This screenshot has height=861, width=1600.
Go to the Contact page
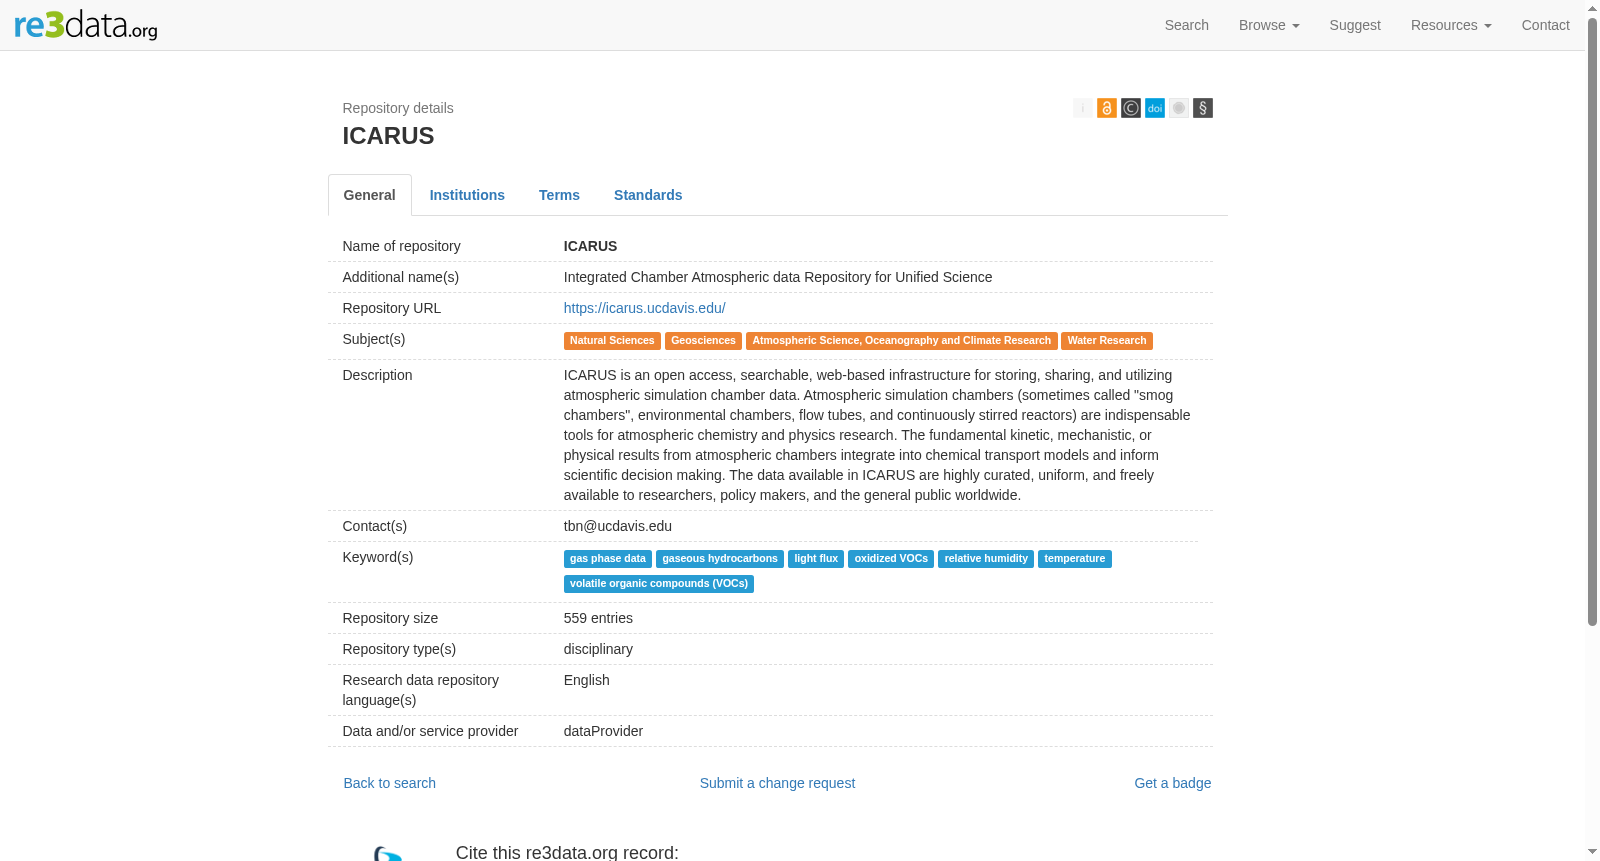pos(1545,25)
